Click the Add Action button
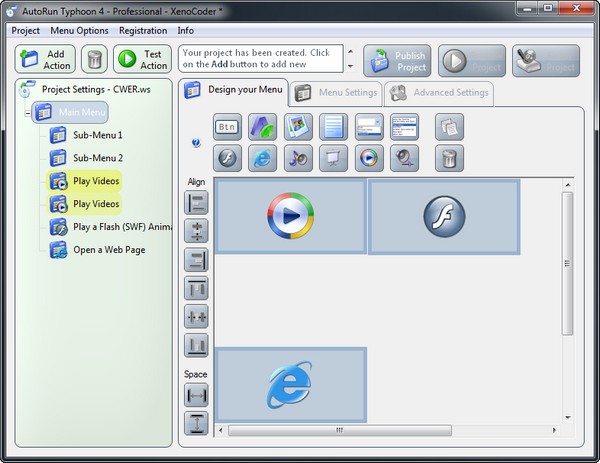This screenshot has height=463, width=600. click(x=44, y=59)
